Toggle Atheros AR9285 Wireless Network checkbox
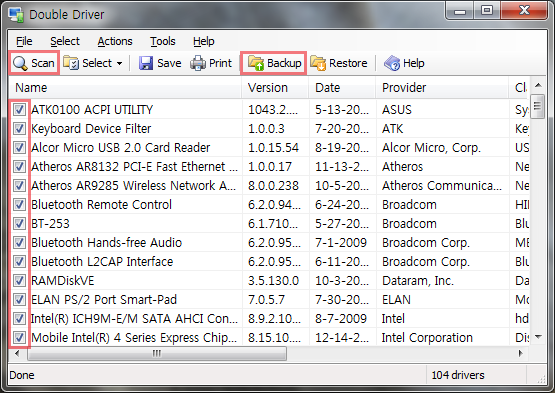Screen dimensions: 555x393 pyautogui.click(x=19, y=186)
